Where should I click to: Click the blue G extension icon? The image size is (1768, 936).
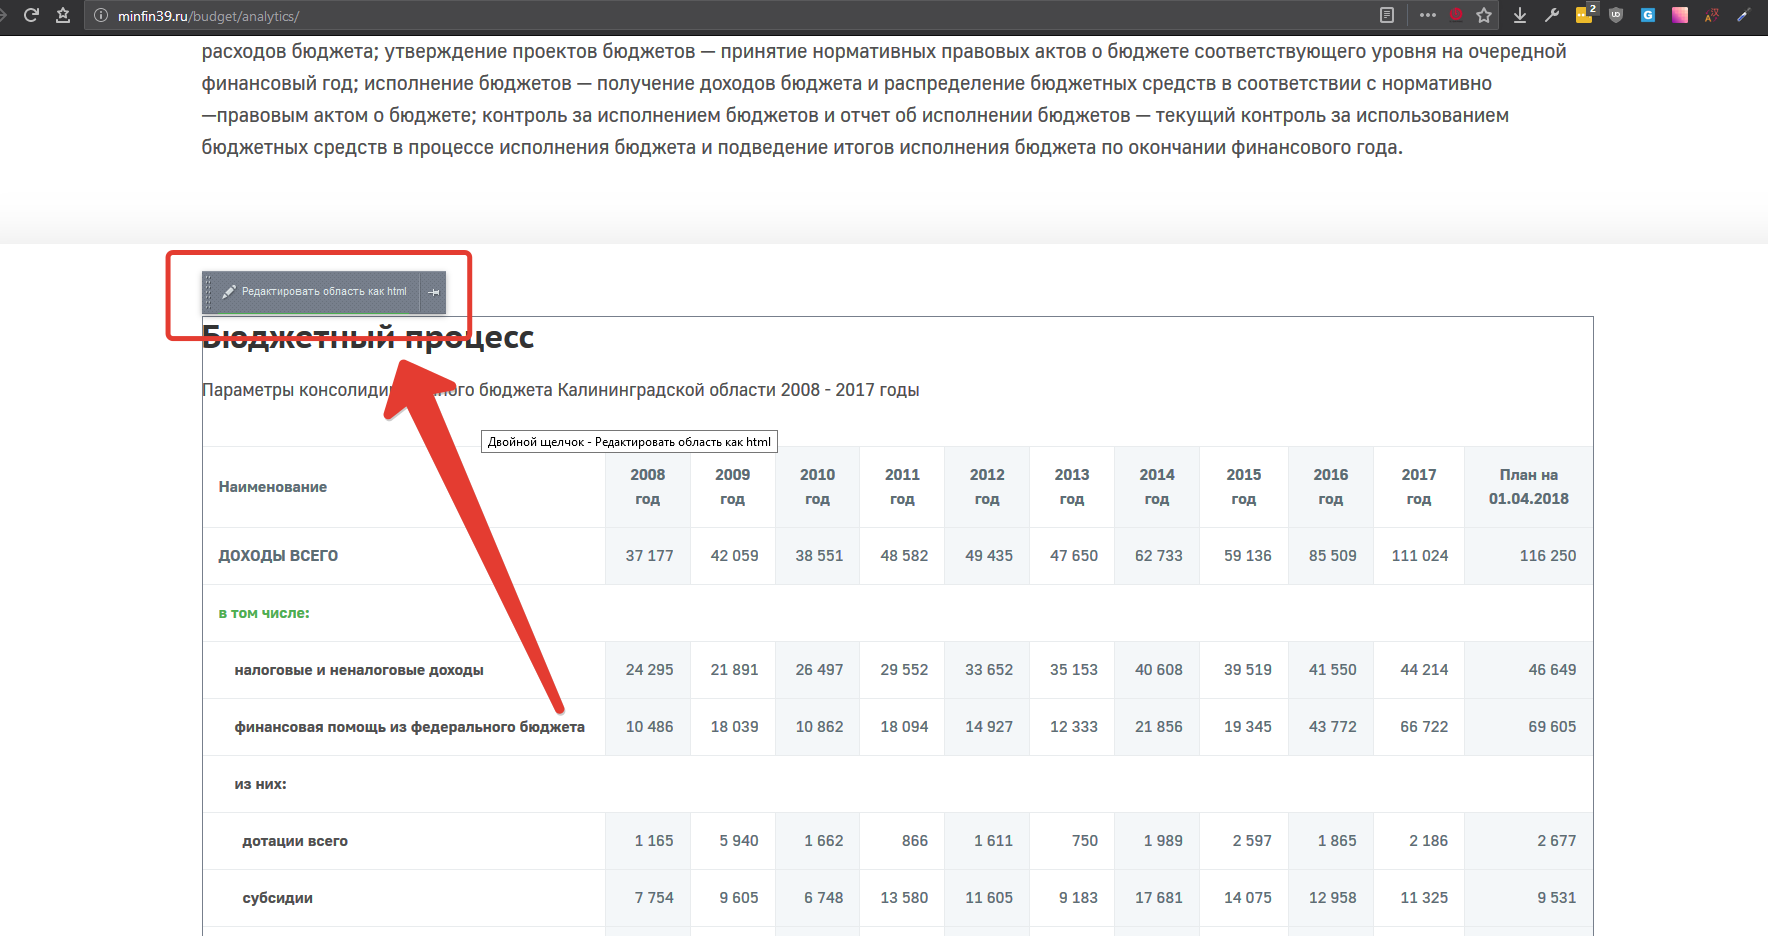click(x=1648, y=15)
